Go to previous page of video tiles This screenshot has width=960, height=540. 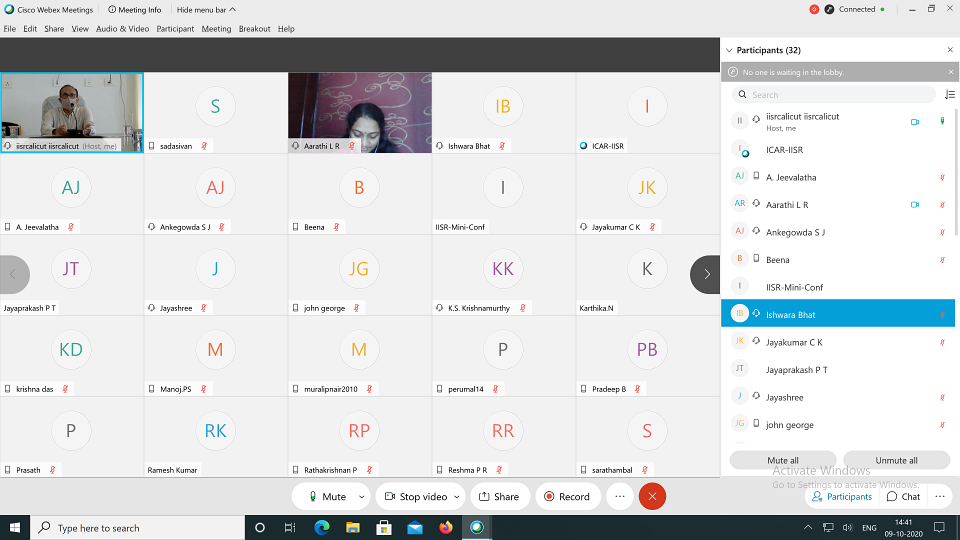(14, 274)
